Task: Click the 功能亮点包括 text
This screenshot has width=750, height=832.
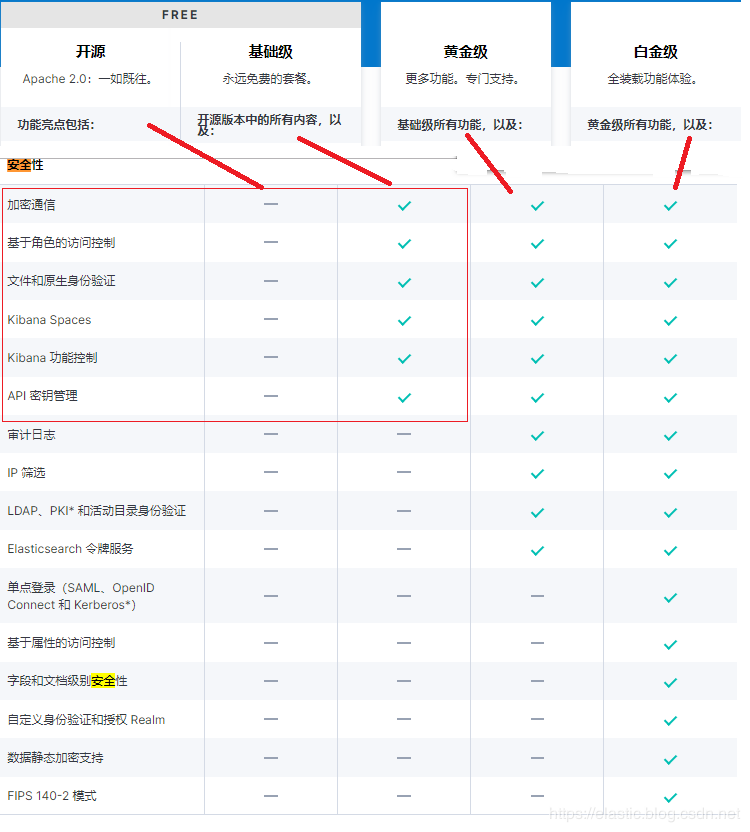Action: point(56,125)
